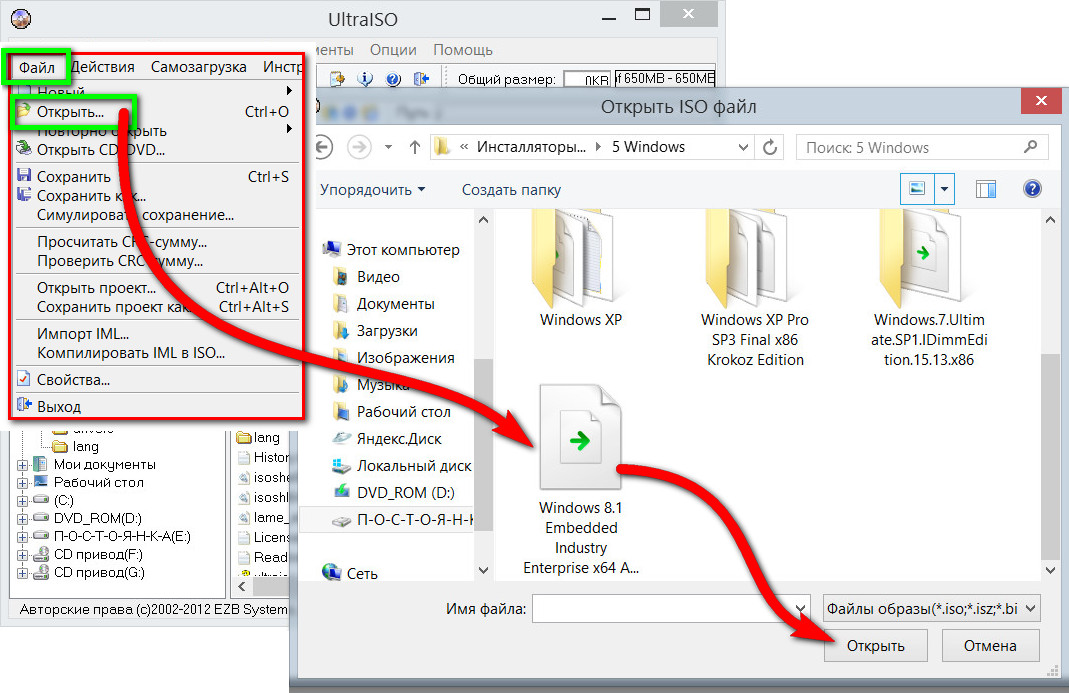Expand the address bar history dropdown

[743, 147]
